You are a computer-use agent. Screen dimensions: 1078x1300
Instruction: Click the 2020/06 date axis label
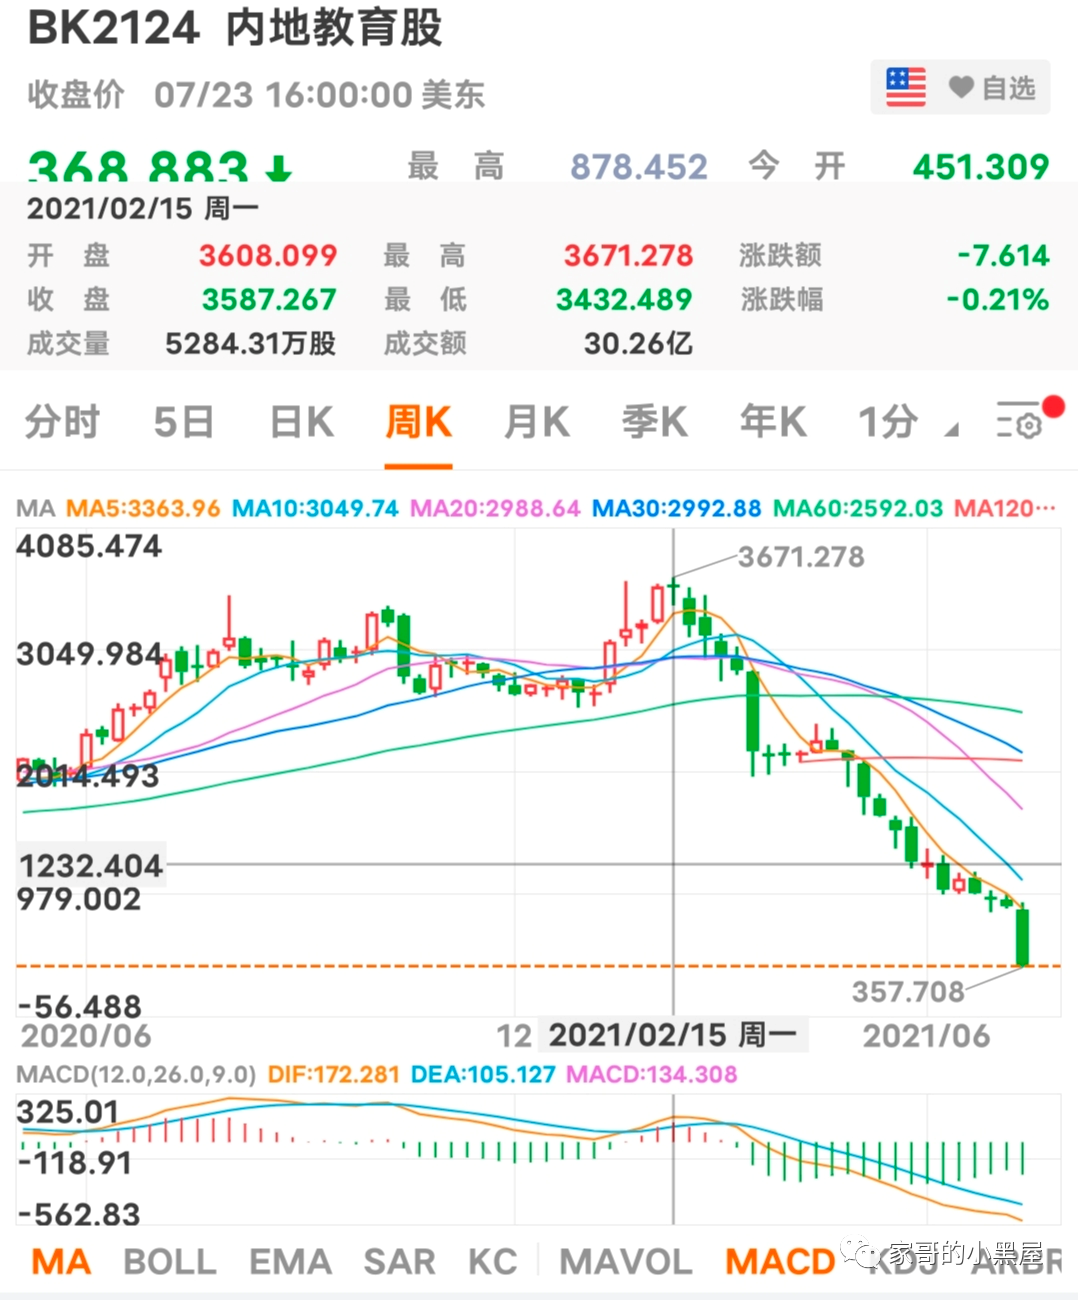(x=86, y=1035)
